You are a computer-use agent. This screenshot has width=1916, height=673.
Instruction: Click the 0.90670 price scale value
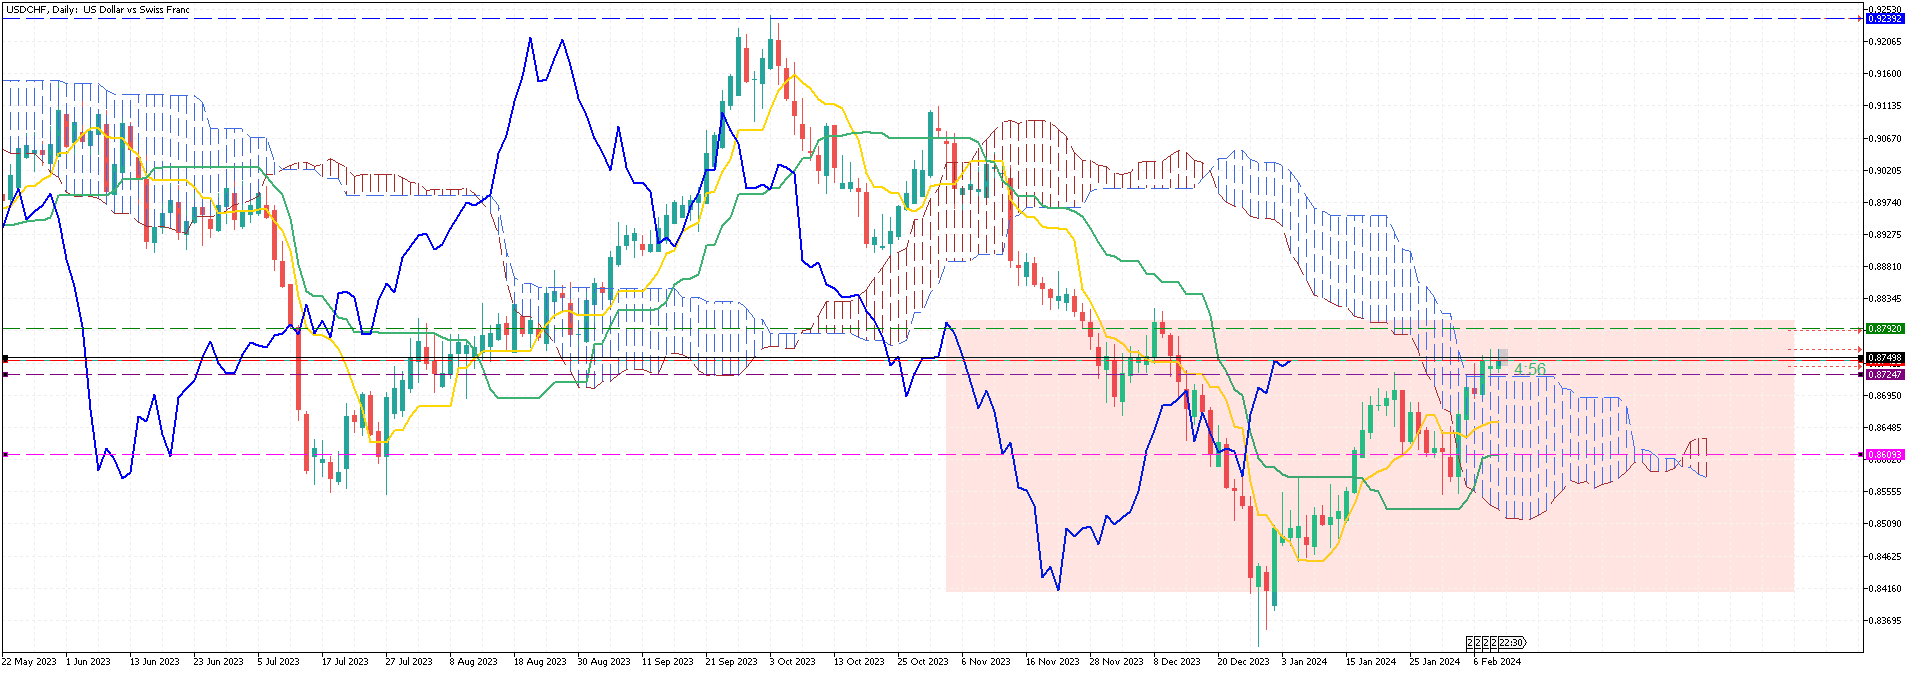click(1887, 138)
